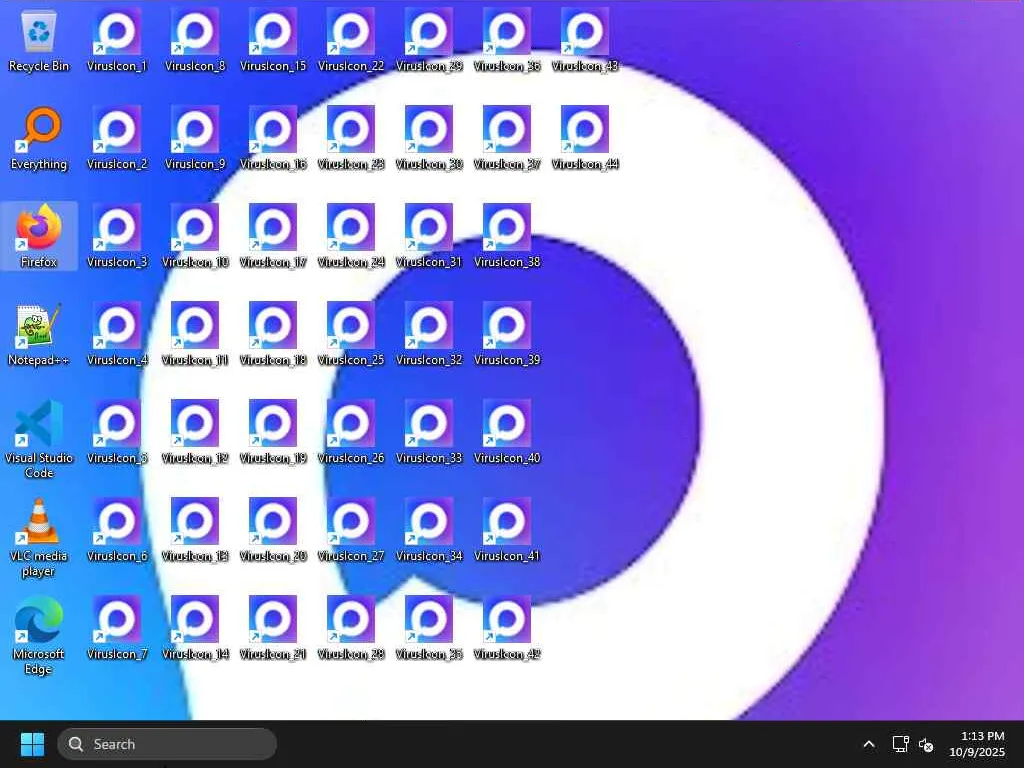Click the VirusIcon_39 shortcut
Viewport: 1024px width, 768px height.
[x=507, y=334]
